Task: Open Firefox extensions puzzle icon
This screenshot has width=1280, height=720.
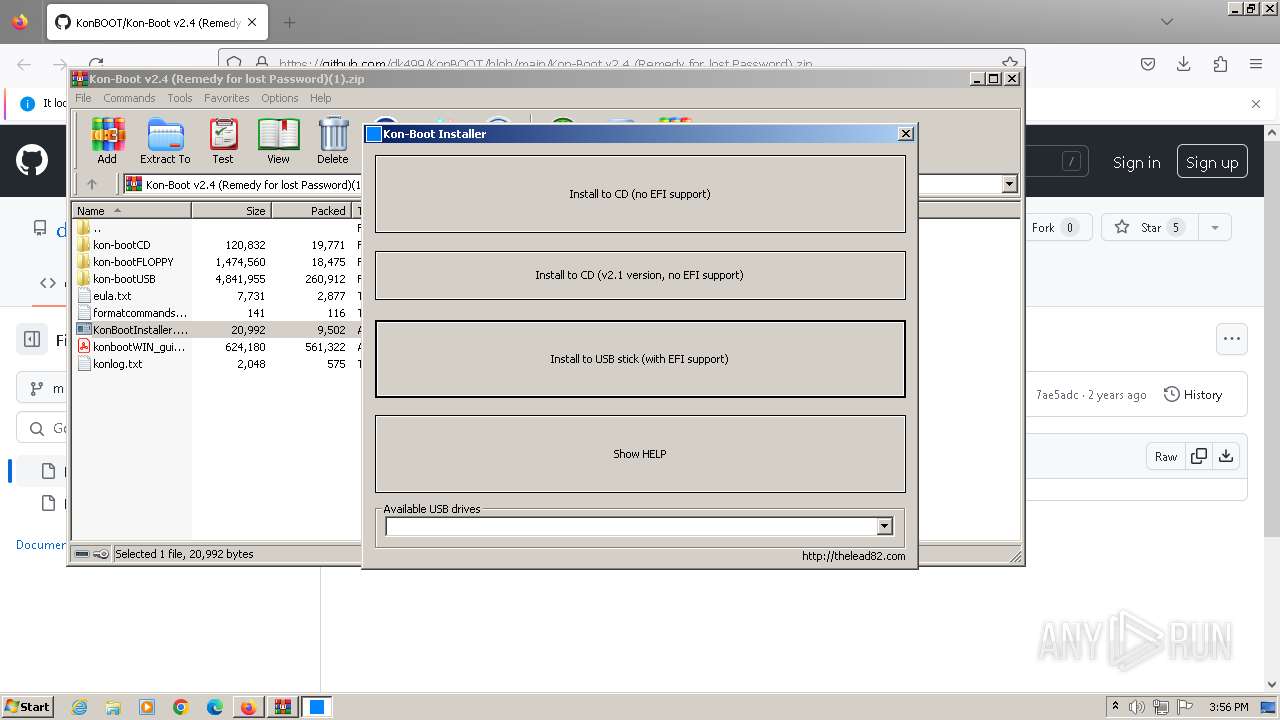Action: pos(1220,64)
